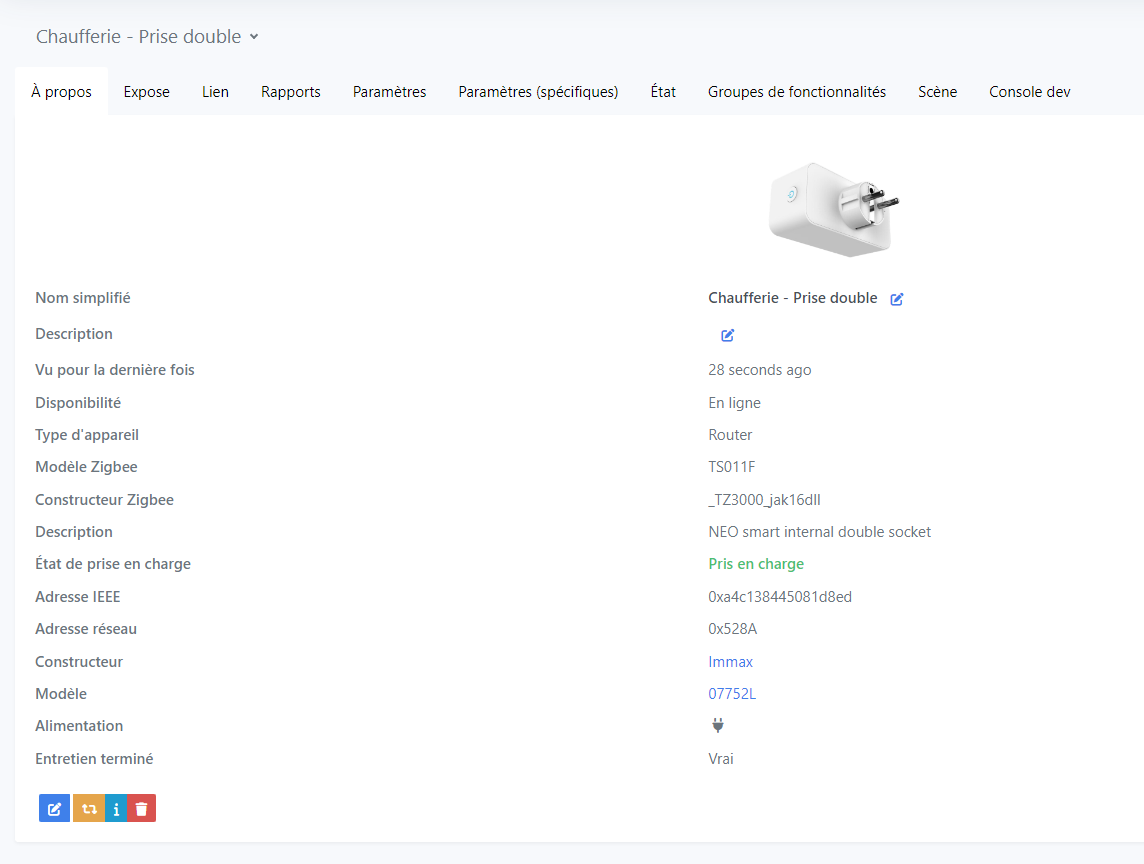Click the Zigbee manufacturer _TZ3000_jak16dll
1144x864 pixels.
coord(765,500)
